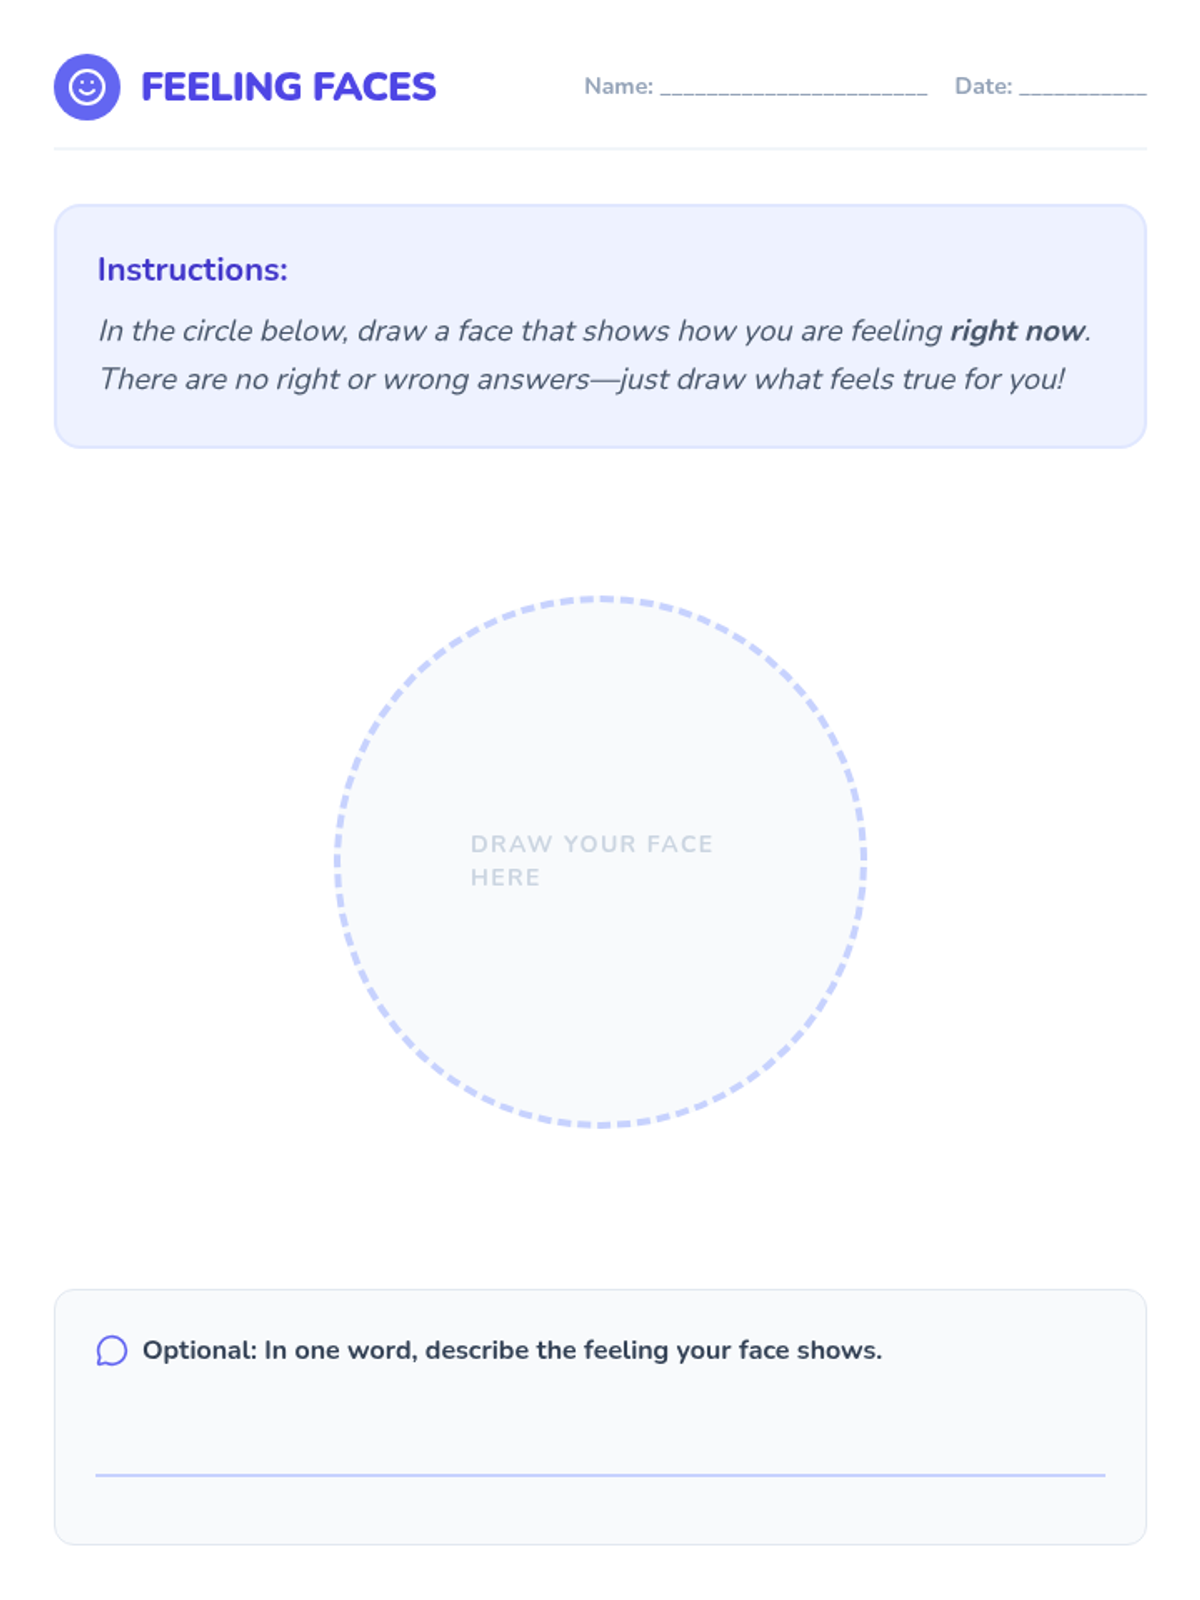The image size is (1200, 1600).
Task: Click the FEELING FACES title
Action: [x=288, y=87]
